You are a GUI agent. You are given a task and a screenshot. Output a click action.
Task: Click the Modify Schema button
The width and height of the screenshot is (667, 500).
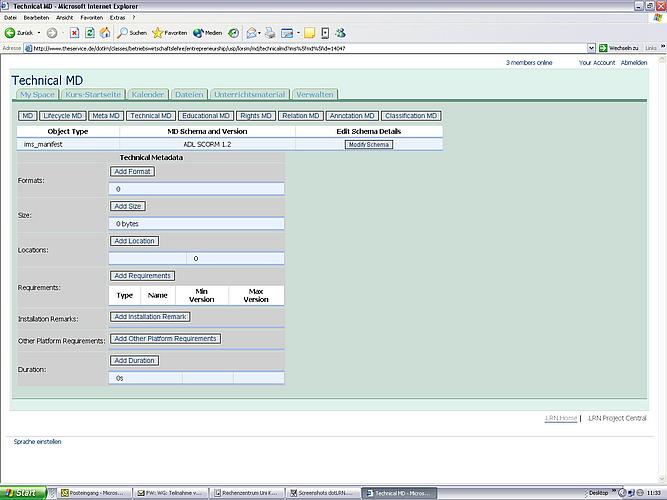point(368,145)
